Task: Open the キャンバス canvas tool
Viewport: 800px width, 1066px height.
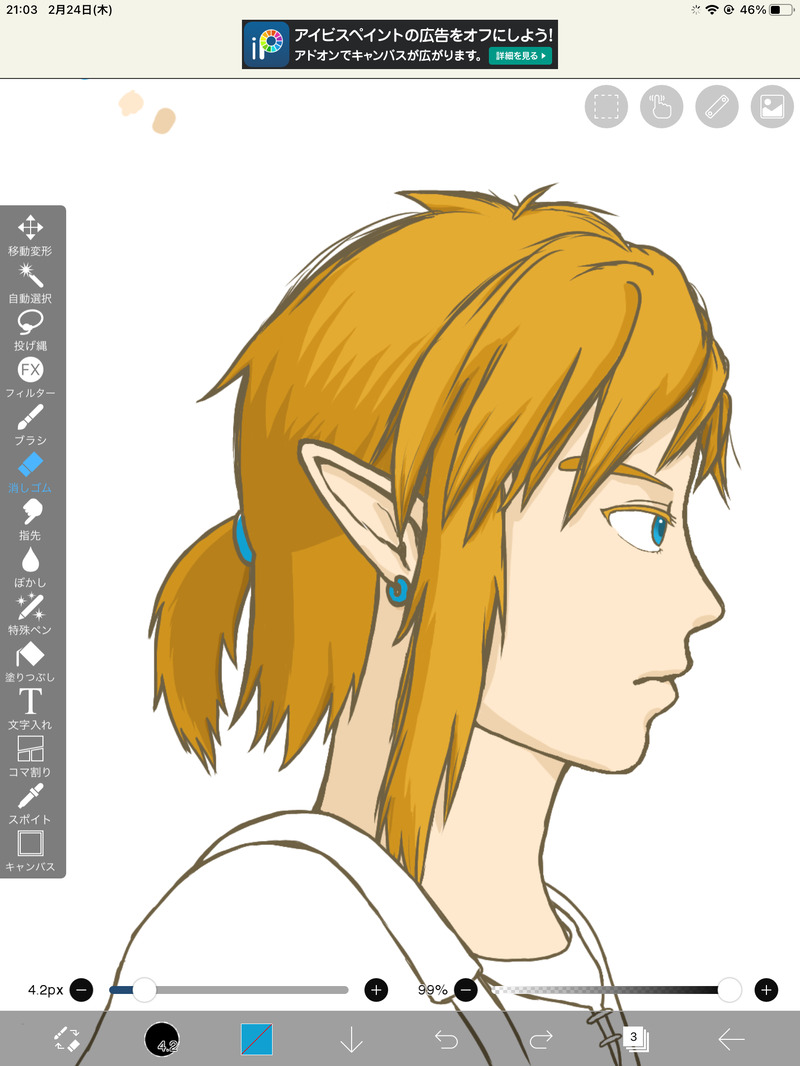Action: click(x=30, y=851)
